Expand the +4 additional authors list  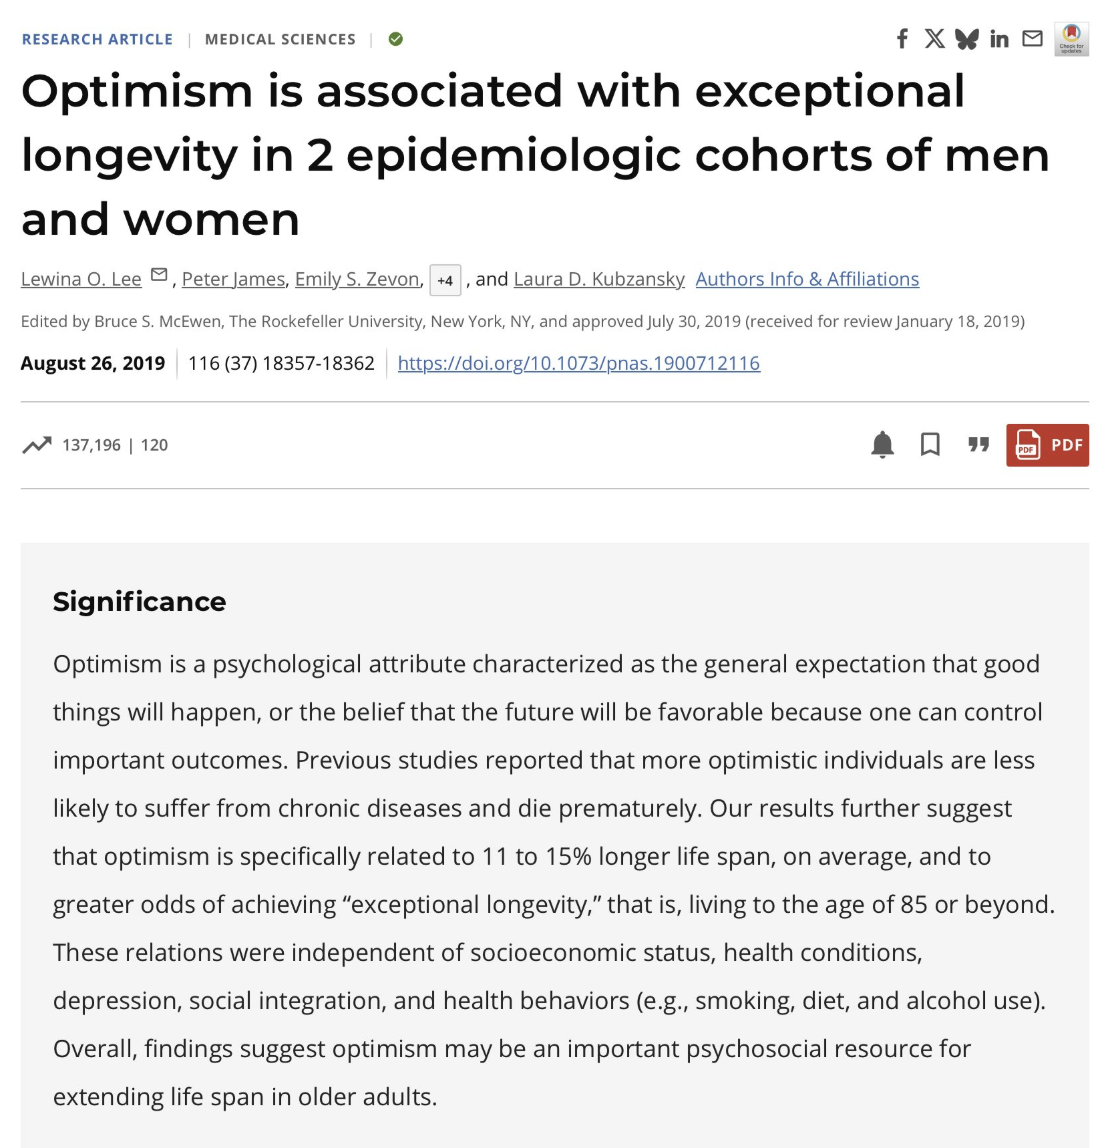(x=445, y=281)
